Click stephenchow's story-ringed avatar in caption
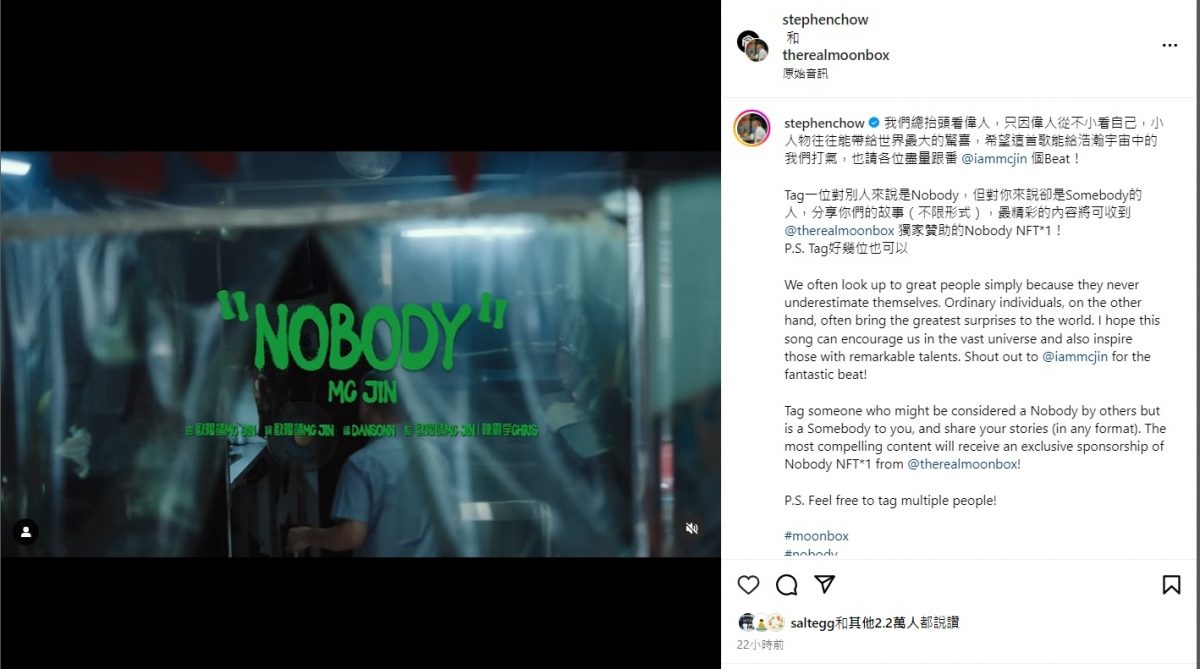 pyautogui.click(x=752, y=128)
